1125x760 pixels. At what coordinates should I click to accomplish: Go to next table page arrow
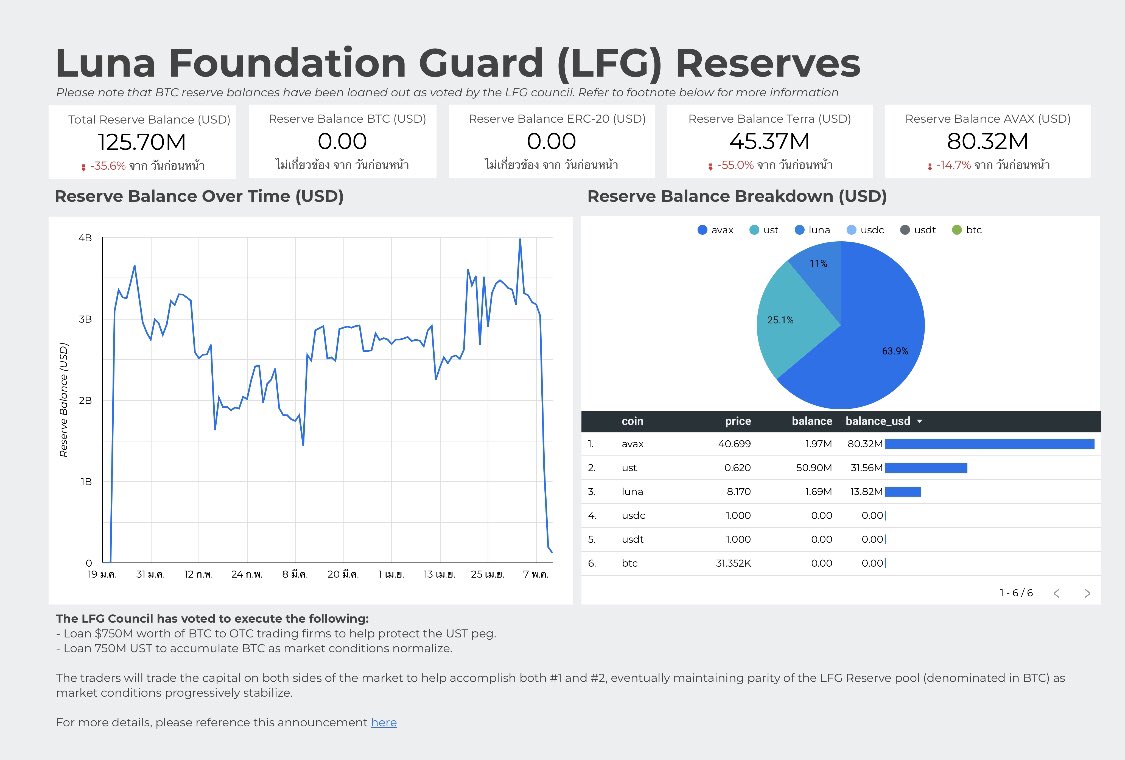click(1087, 593)
